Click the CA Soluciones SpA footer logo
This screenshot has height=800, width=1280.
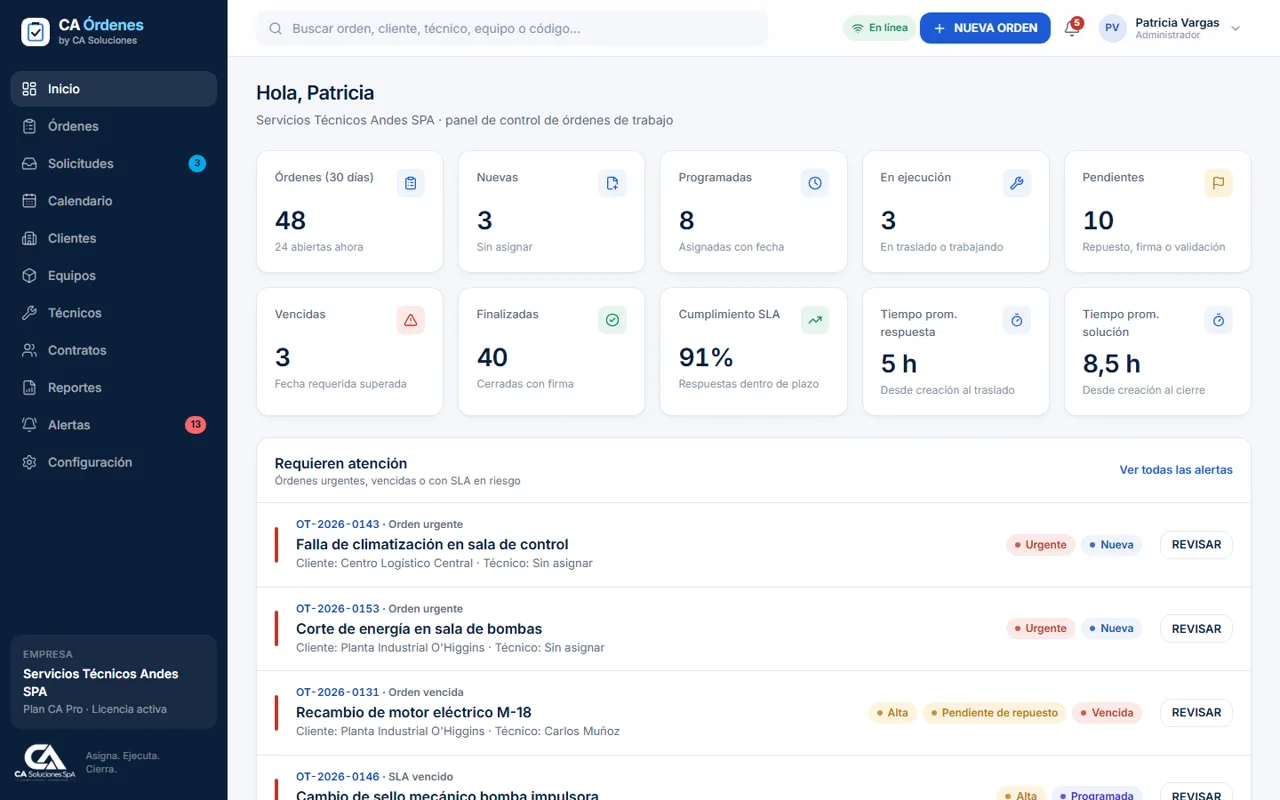[45, 761]
